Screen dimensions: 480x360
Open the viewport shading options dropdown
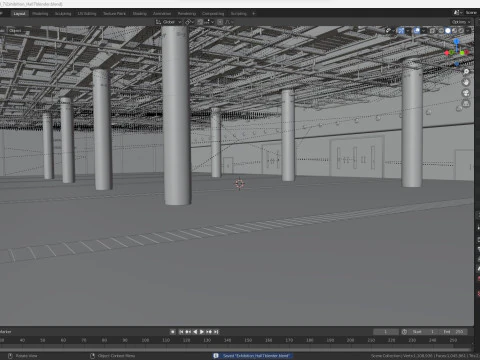point(468,31)
